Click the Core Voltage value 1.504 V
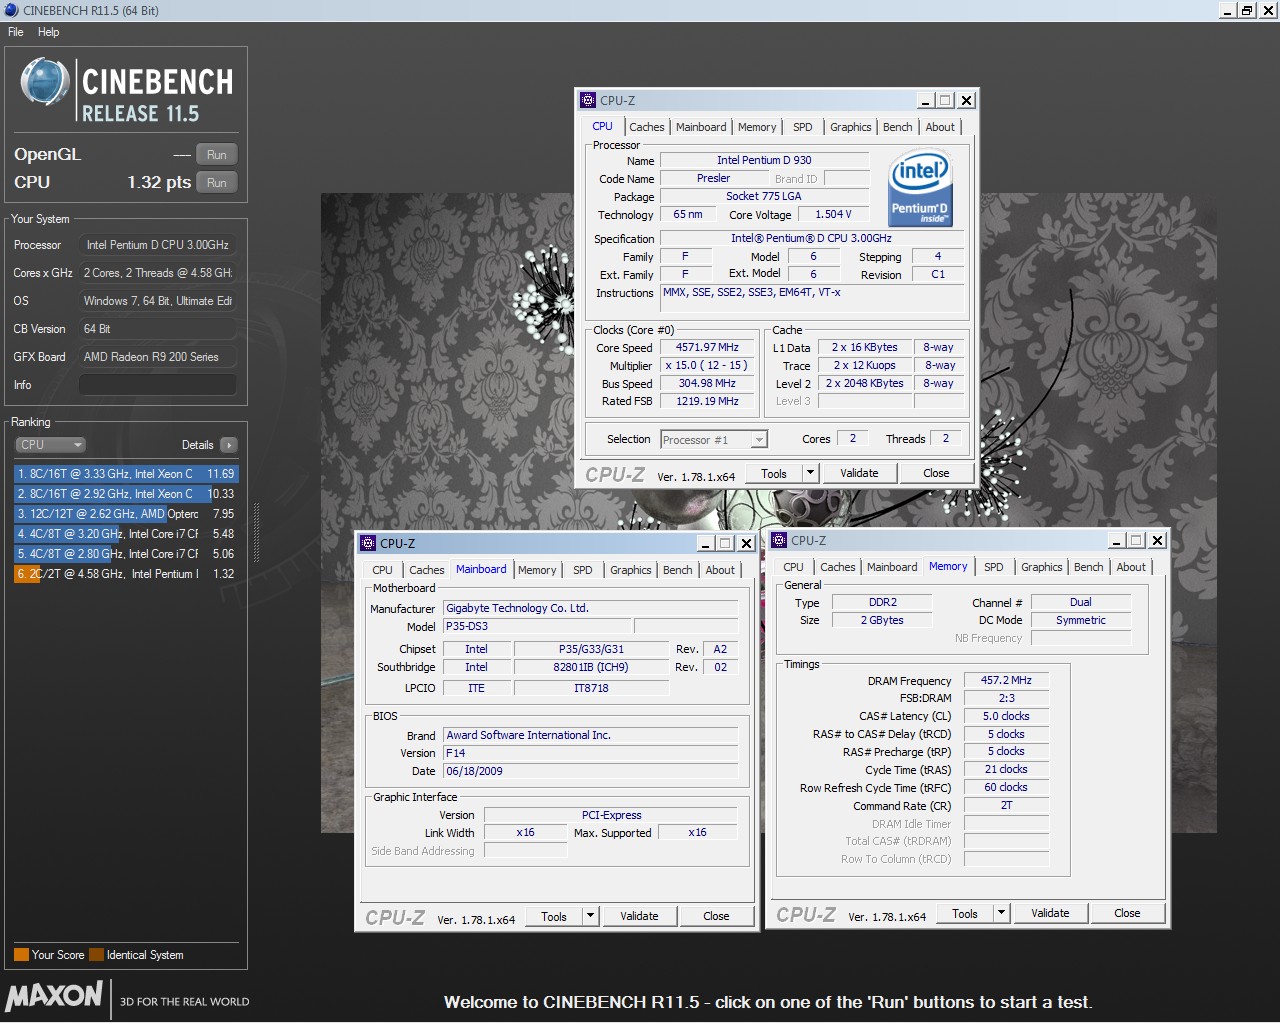1280x1024 pixels. (x=833, y=215)
